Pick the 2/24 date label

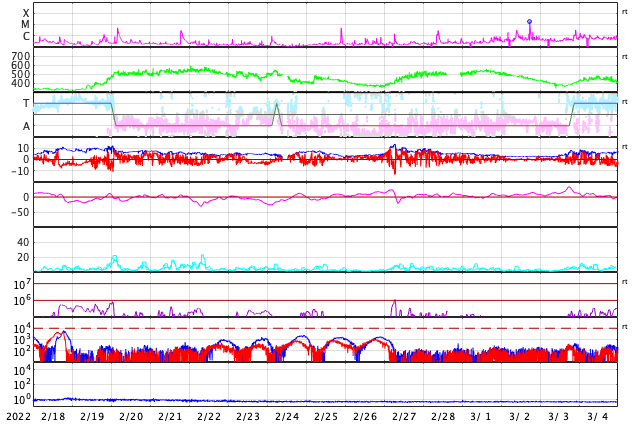pos(287,416)
